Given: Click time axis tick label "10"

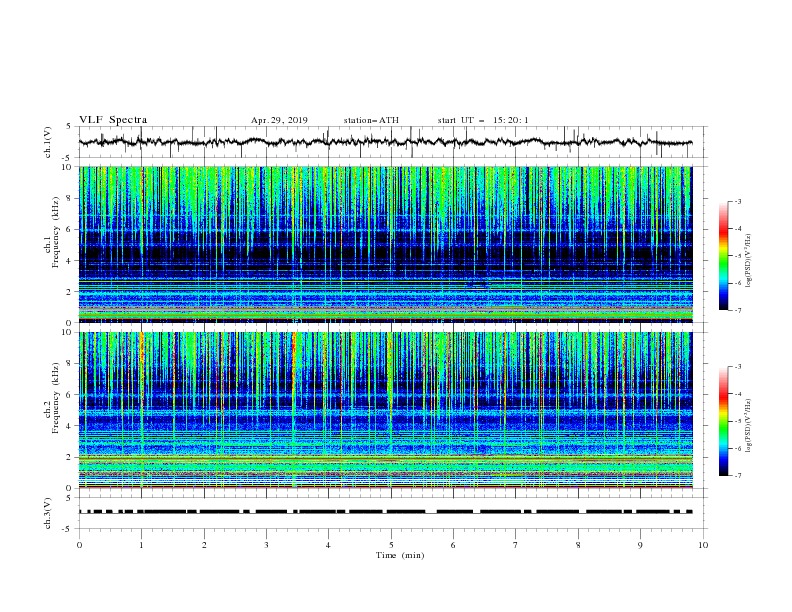Looking at the screenshot, I should click(703, 545).
